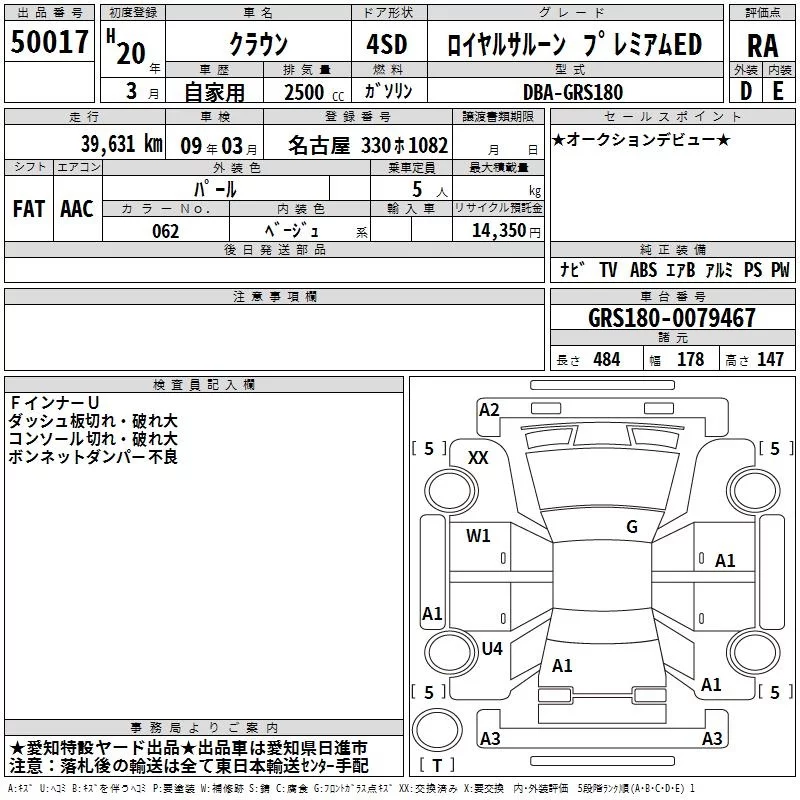Click the 愛知特設ヤード出品 notice line
This screenshot has width=800, height=800.
click(188, 748)
